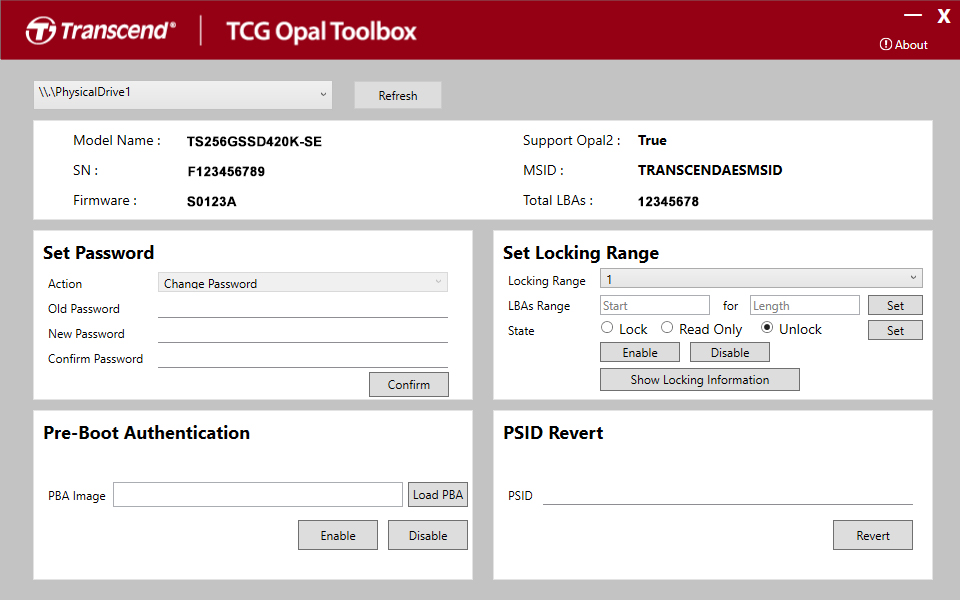Click the LBAs Range Length field
Image resolution: width=960 pixels, height=600 pixels.
pyautogui.click(x=804, y=306)
